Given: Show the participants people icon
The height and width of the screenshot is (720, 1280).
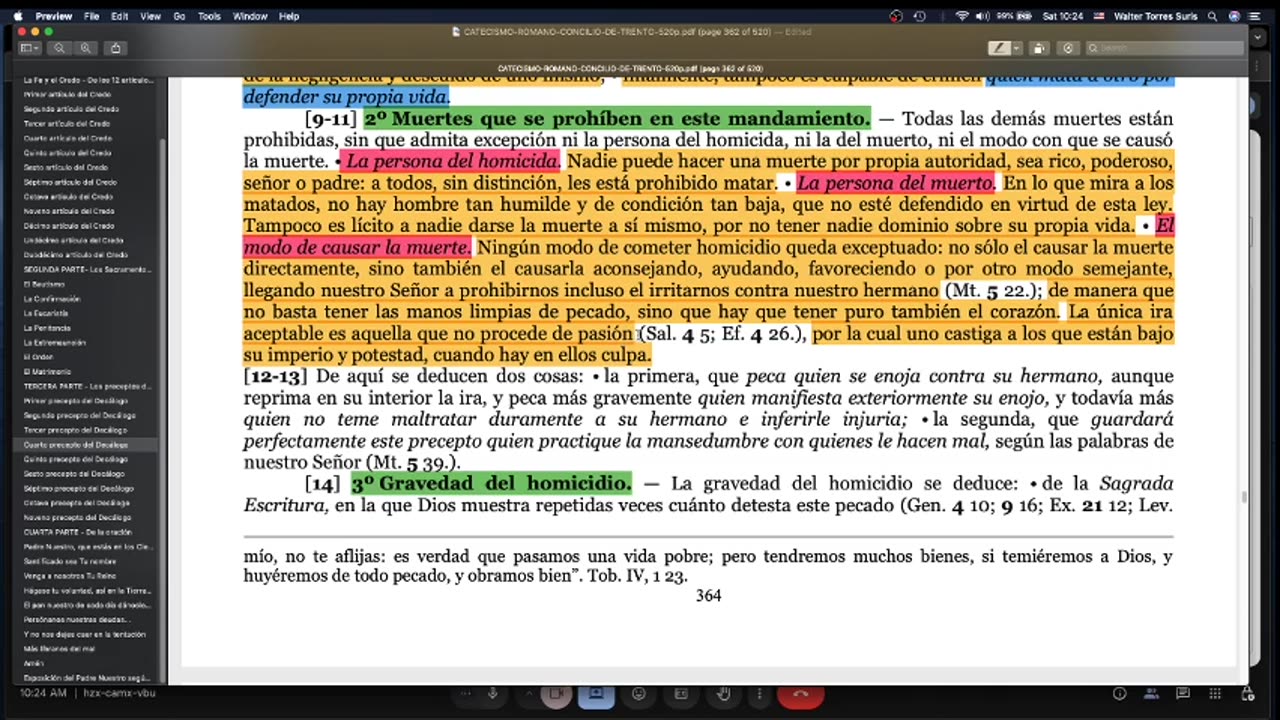Looking at the screenshot, I should (1151, 694).
